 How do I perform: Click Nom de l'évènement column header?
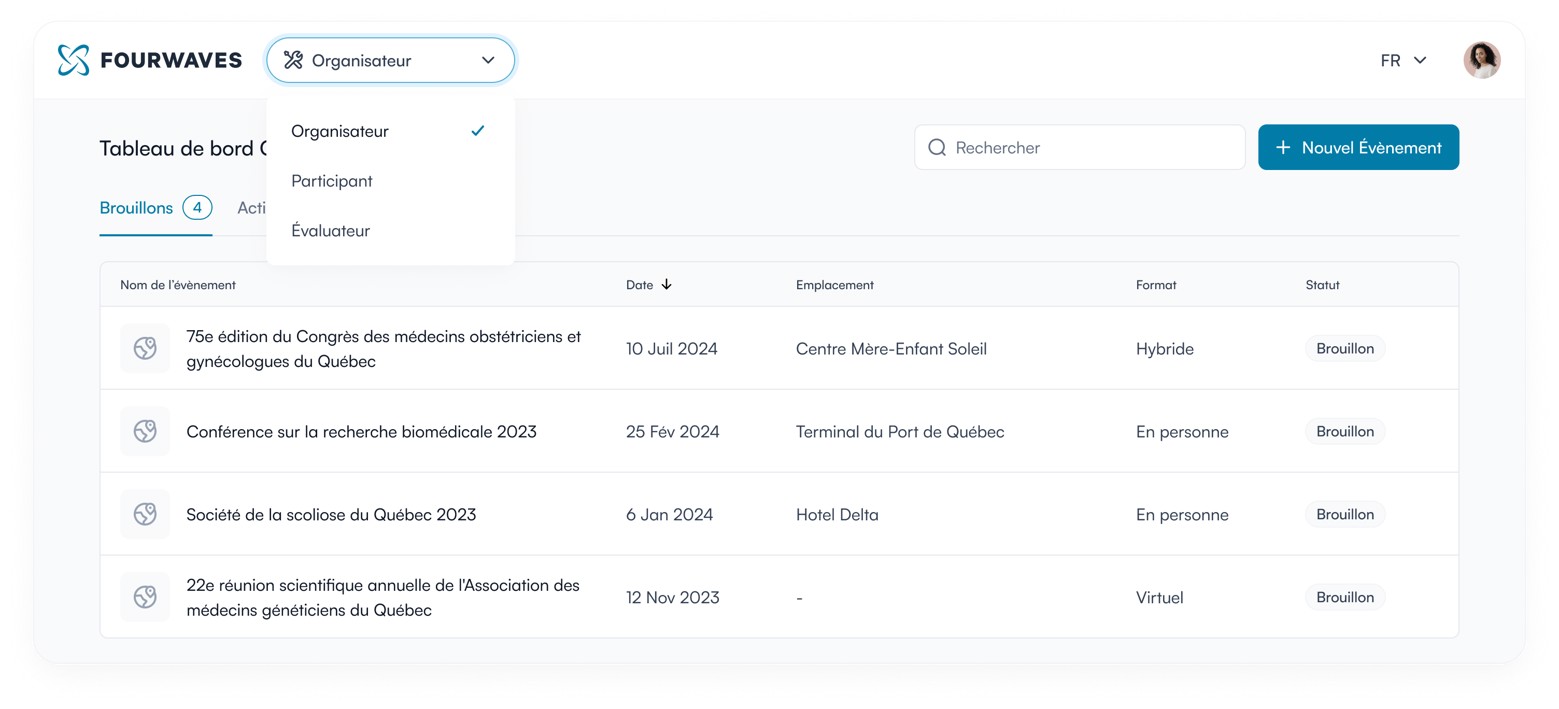click(x=178, y=285)
